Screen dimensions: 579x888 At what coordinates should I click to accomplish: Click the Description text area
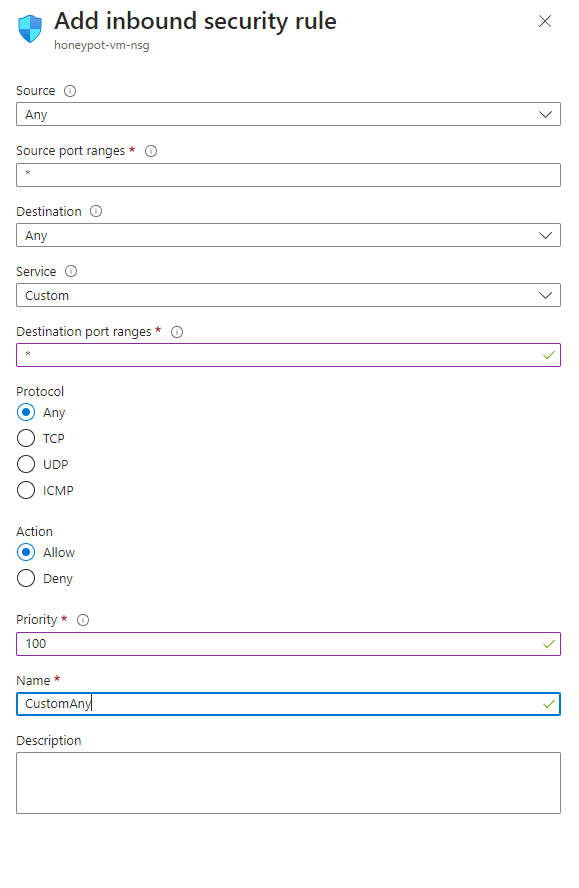click(x=288, y=783)
